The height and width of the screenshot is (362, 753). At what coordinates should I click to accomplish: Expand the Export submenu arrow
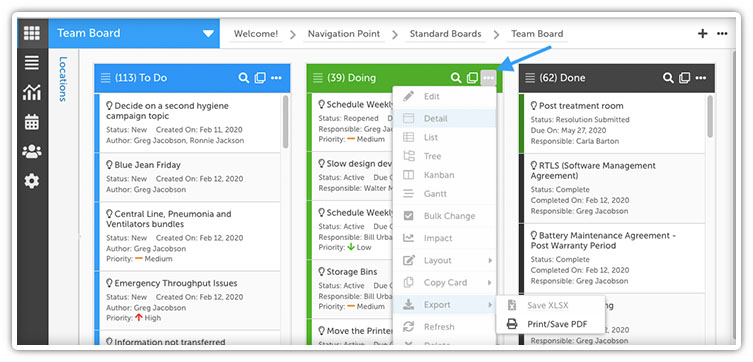pyautogui.click(x=490, y=305)
